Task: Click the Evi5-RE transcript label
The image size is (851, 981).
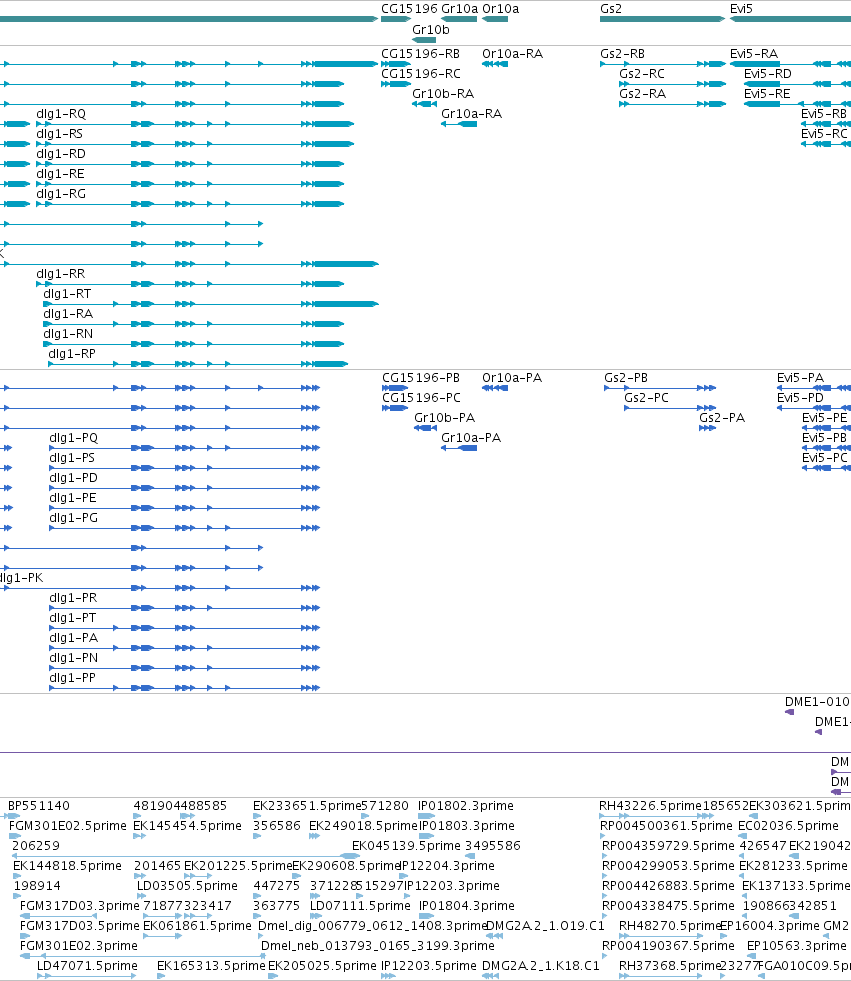Action: [x=767, y=94]
